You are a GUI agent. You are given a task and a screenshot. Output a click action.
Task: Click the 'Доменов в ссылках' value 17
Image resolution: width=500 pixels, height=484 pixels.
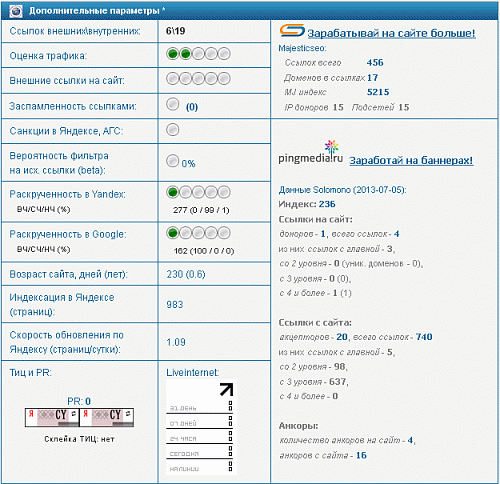tap(372, 78)
